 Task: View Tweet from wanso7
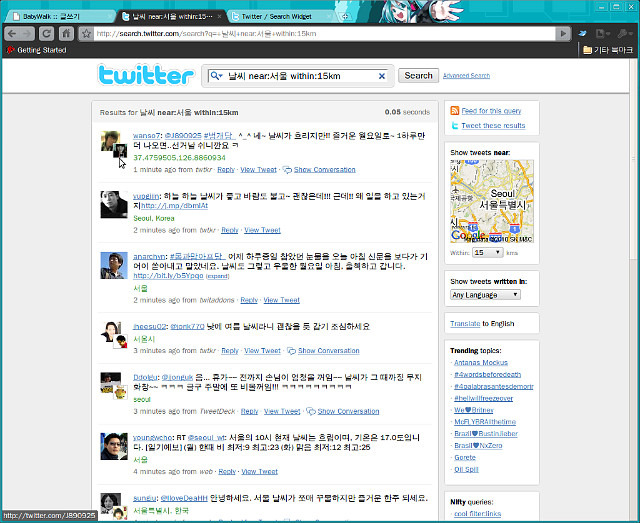258,170
